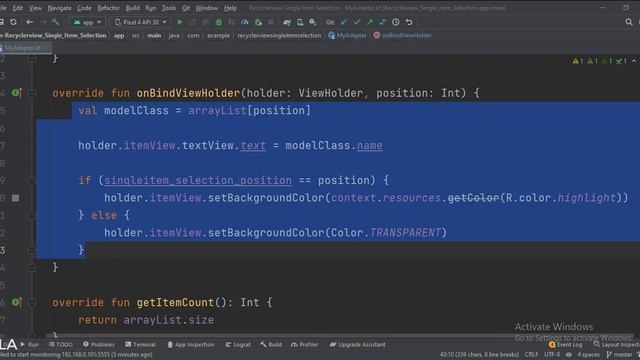Show Git history clock icon
This screenshot has width=640, height=360.
tap(396, 22)
